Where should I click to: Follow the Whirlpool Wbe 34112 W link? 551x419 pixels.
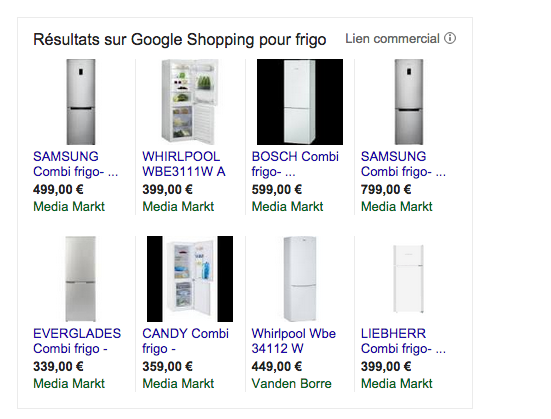pos(294,341)
